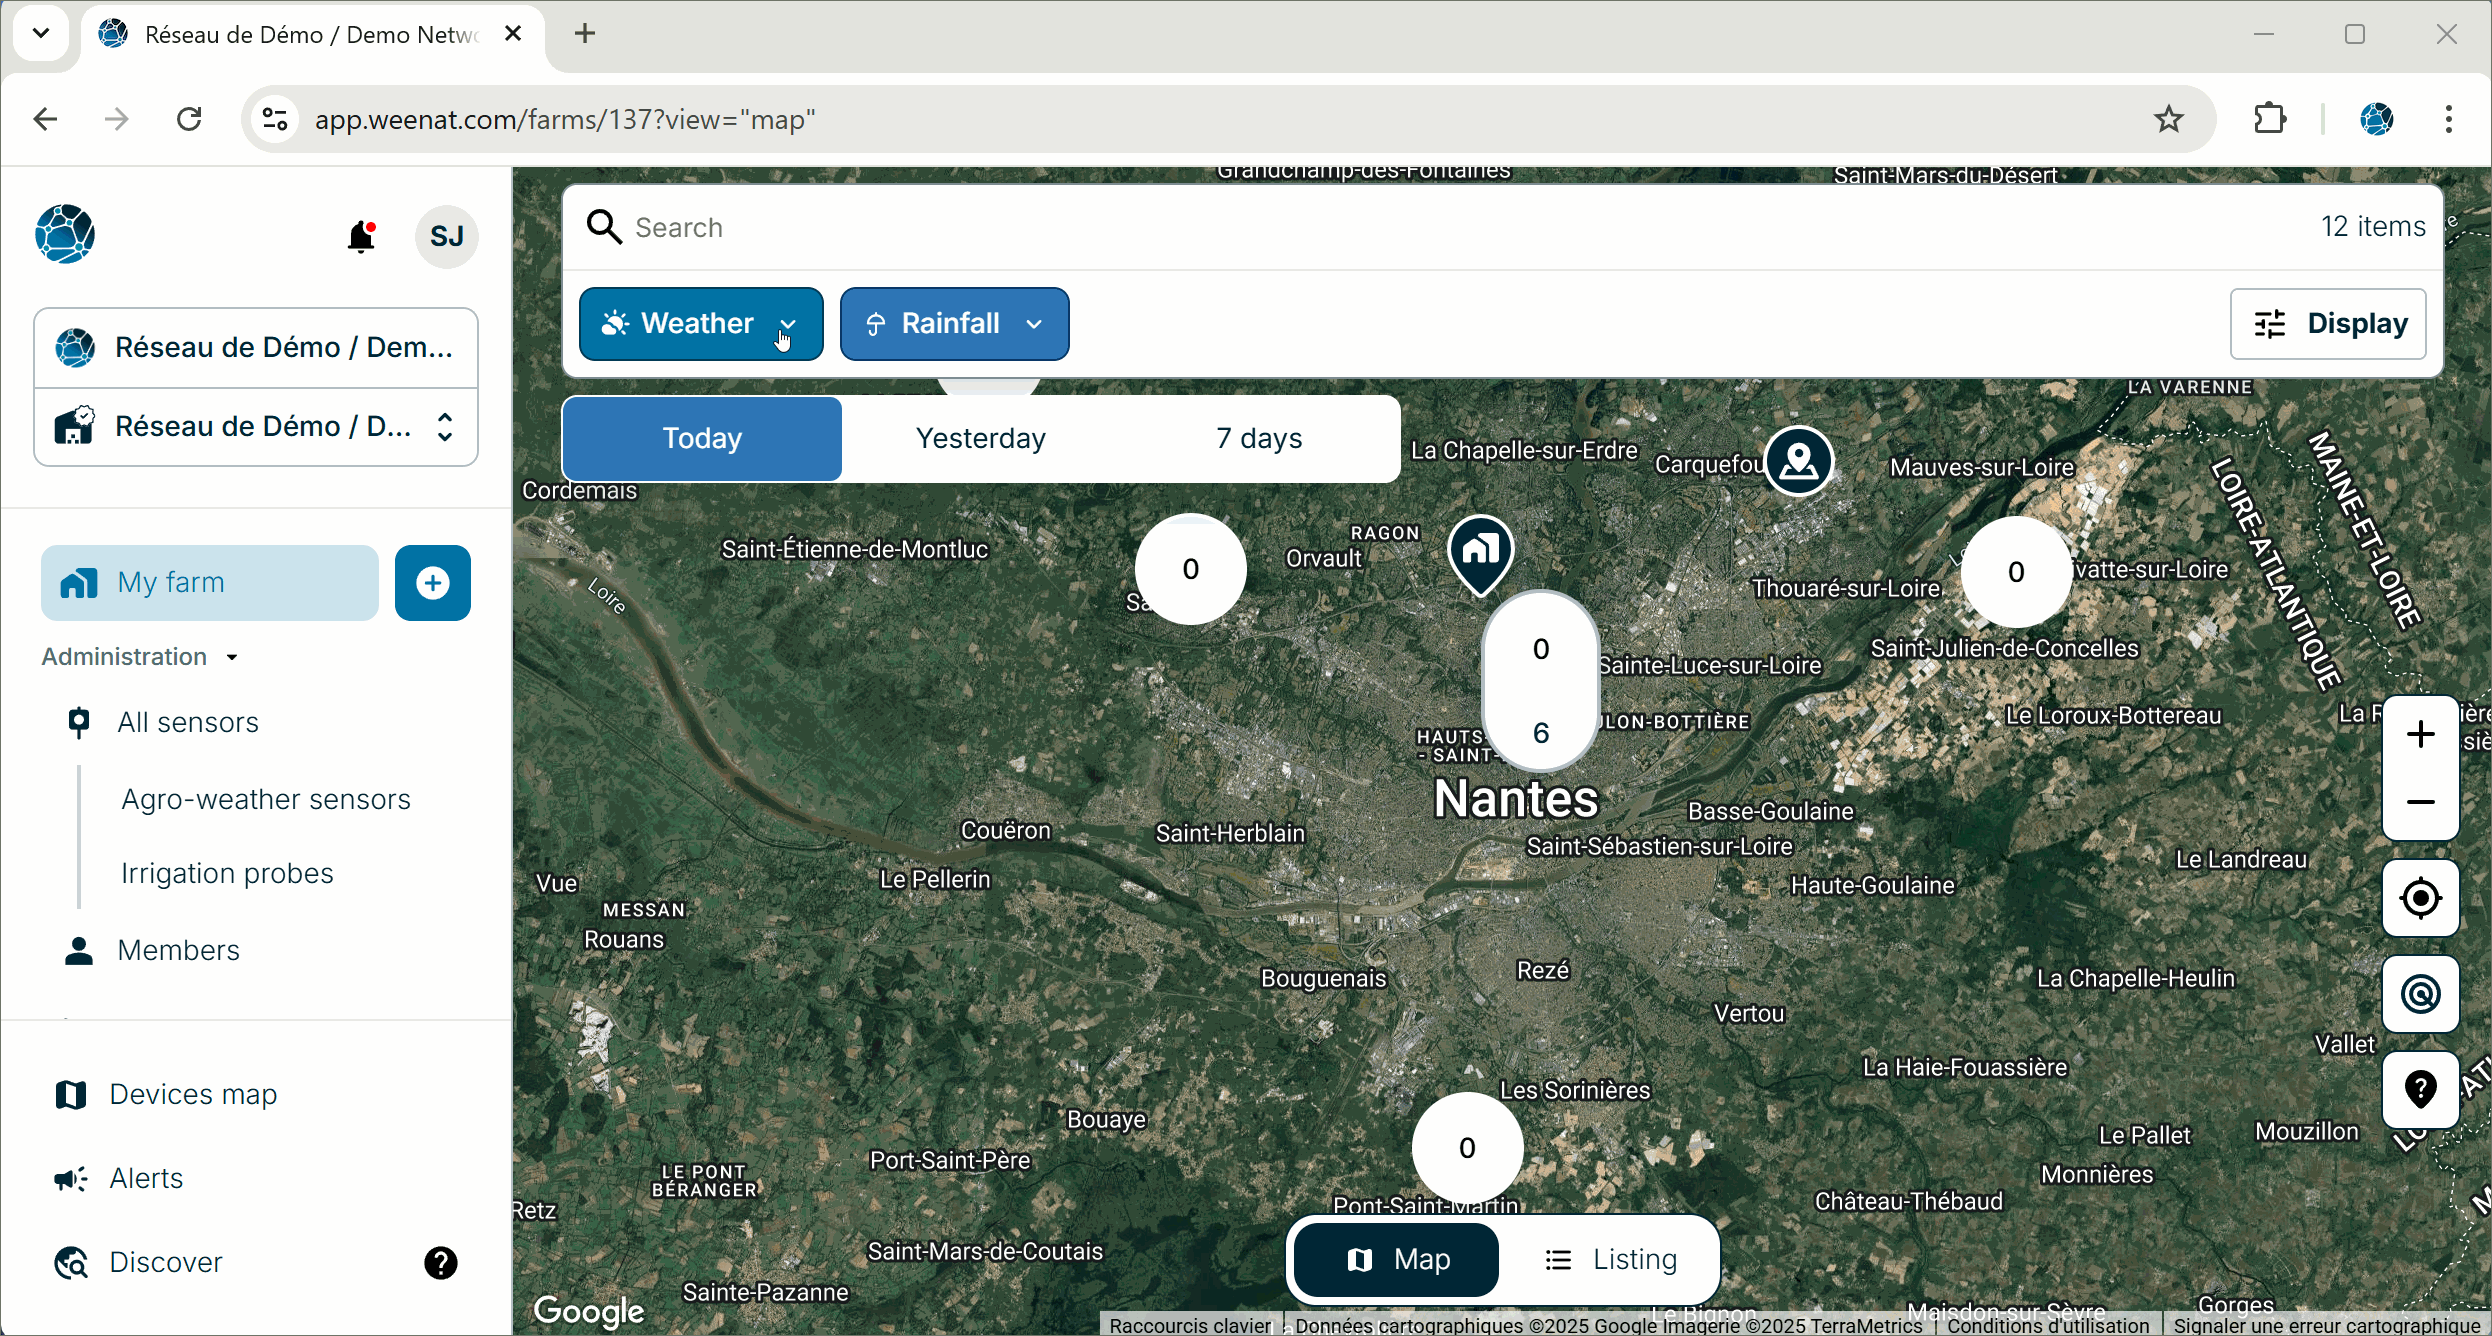
Task: Open the notifications bell
Action: (361, 237)
